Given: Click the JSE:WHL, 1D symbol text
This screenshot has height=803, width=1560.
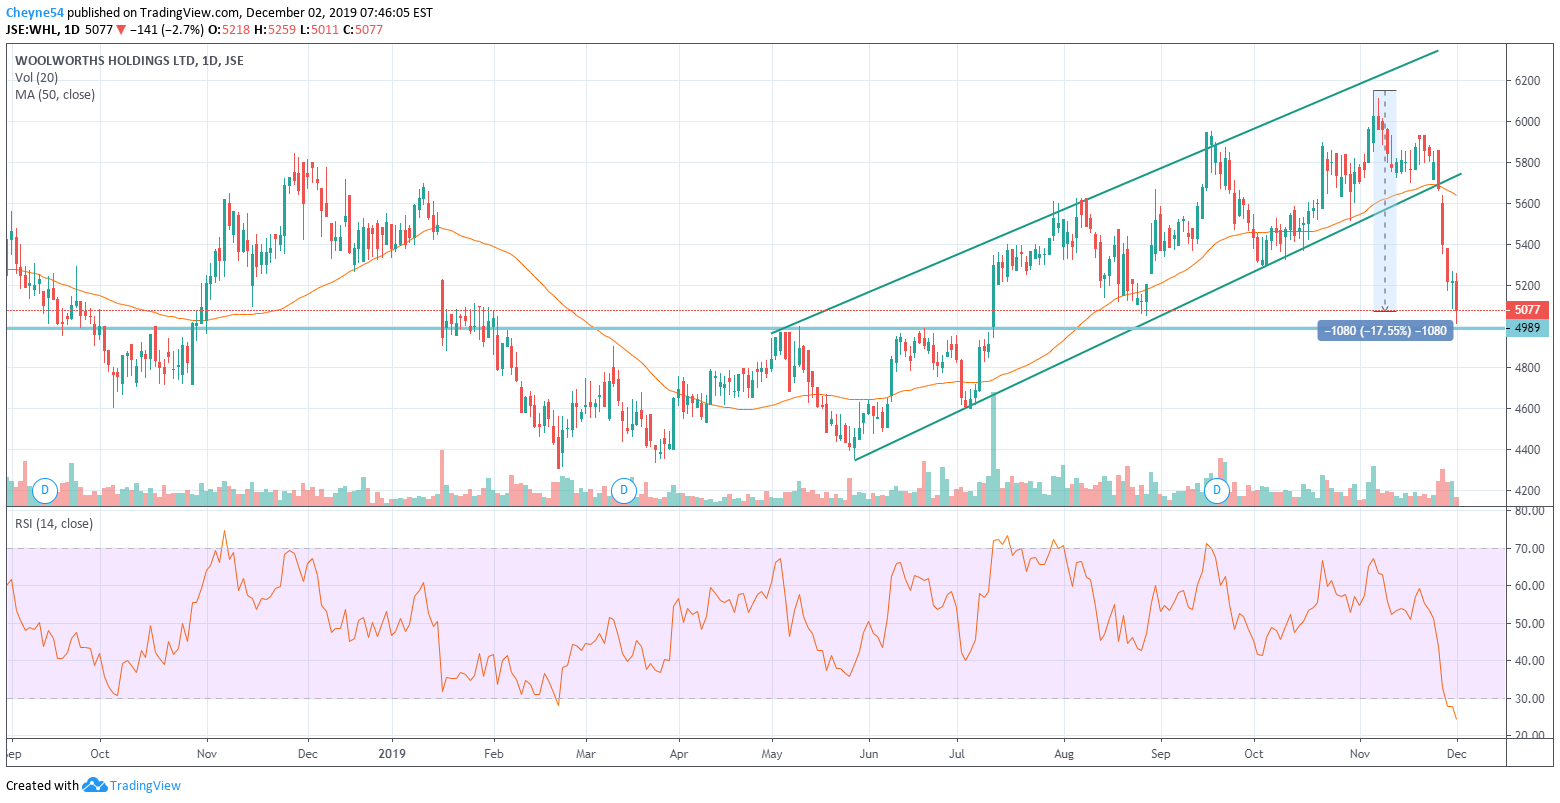Looking at the screenshot, I should [x=43, y=30].
